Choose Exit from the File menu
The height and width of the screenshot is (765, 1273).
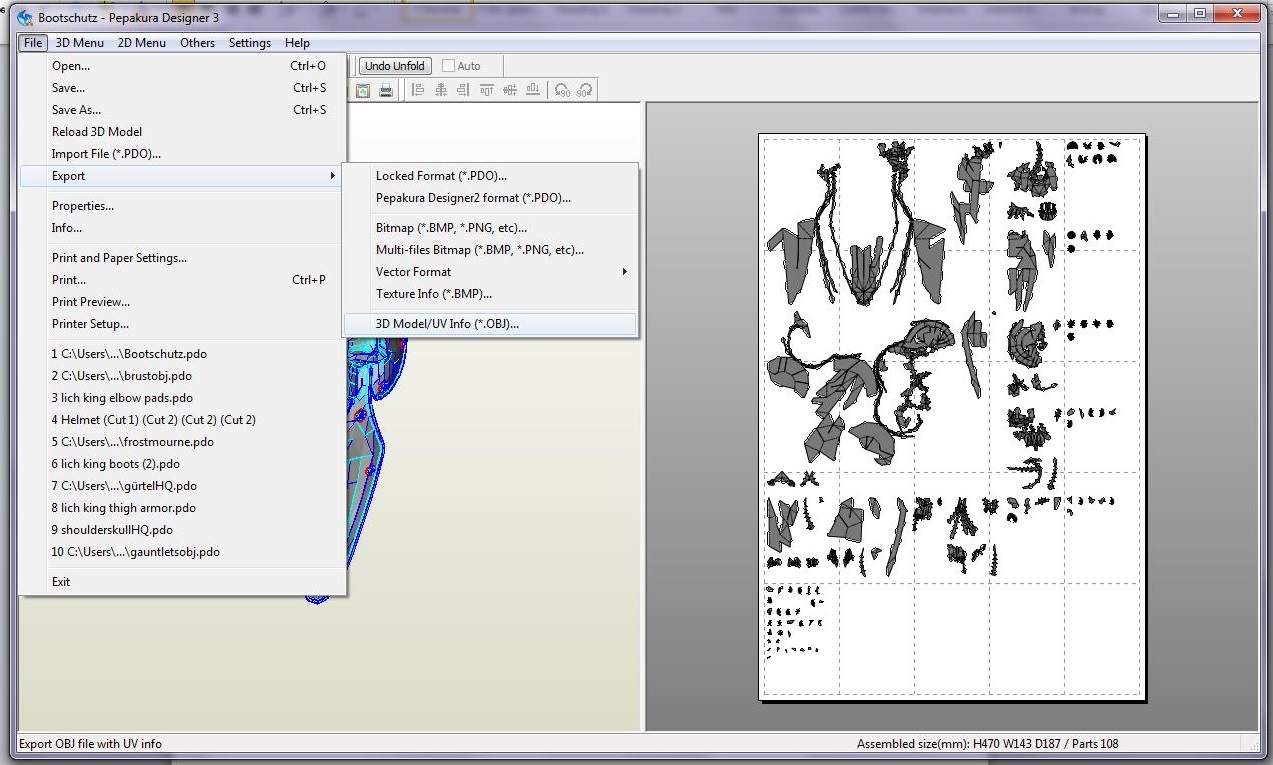click(x=183, y=582)
